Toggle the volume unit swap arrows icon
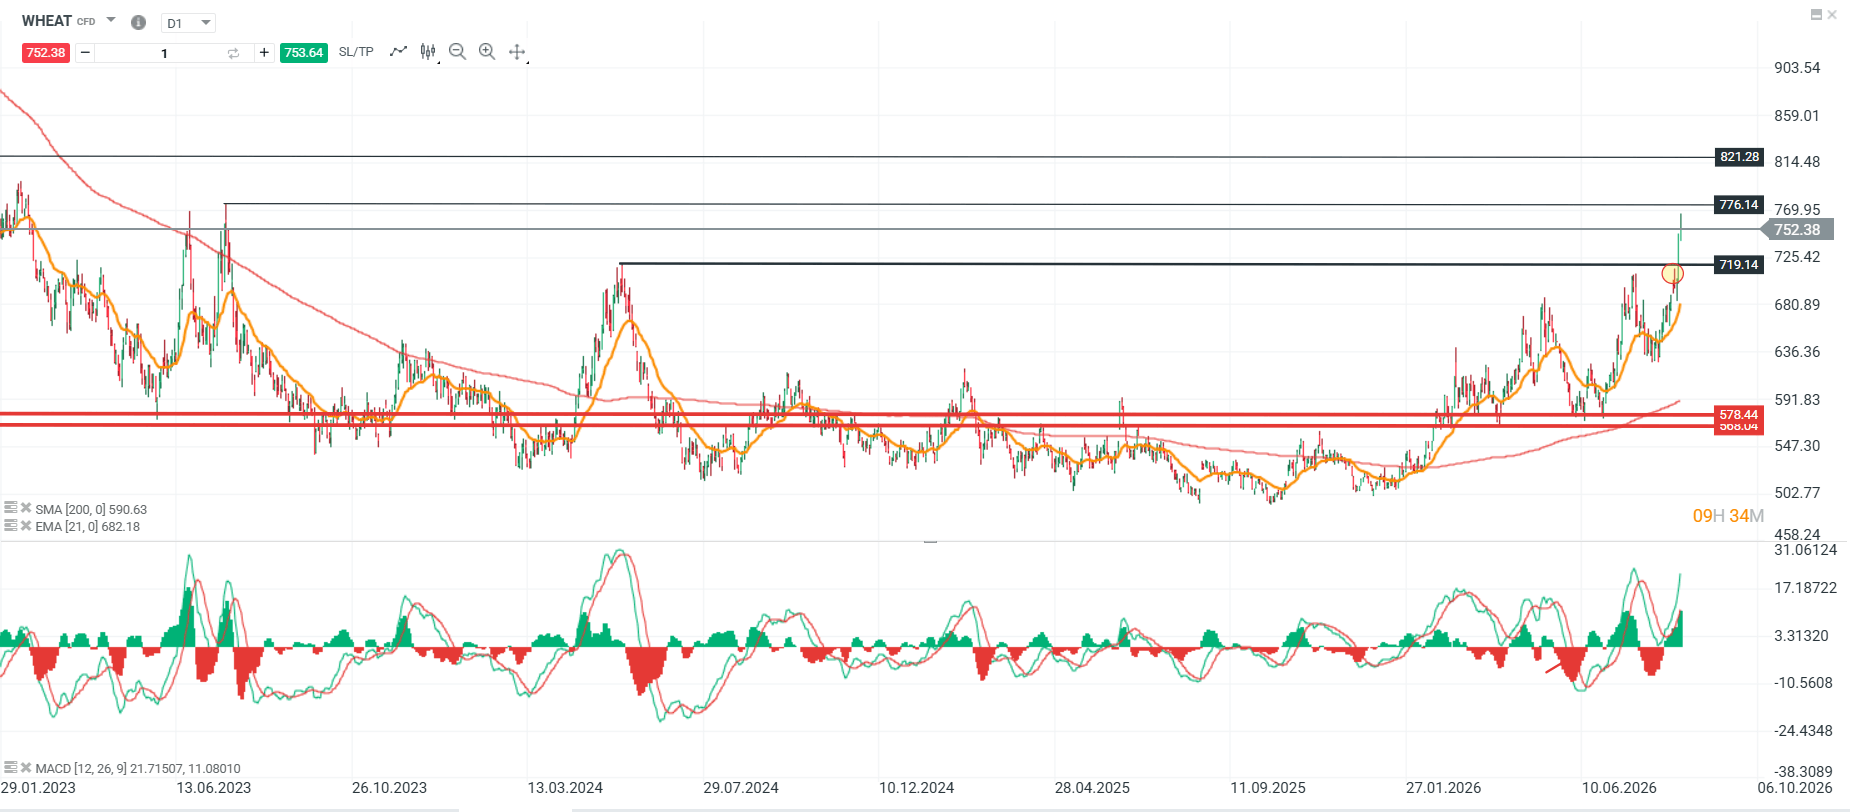1850x812 pixels. [233, 53]
